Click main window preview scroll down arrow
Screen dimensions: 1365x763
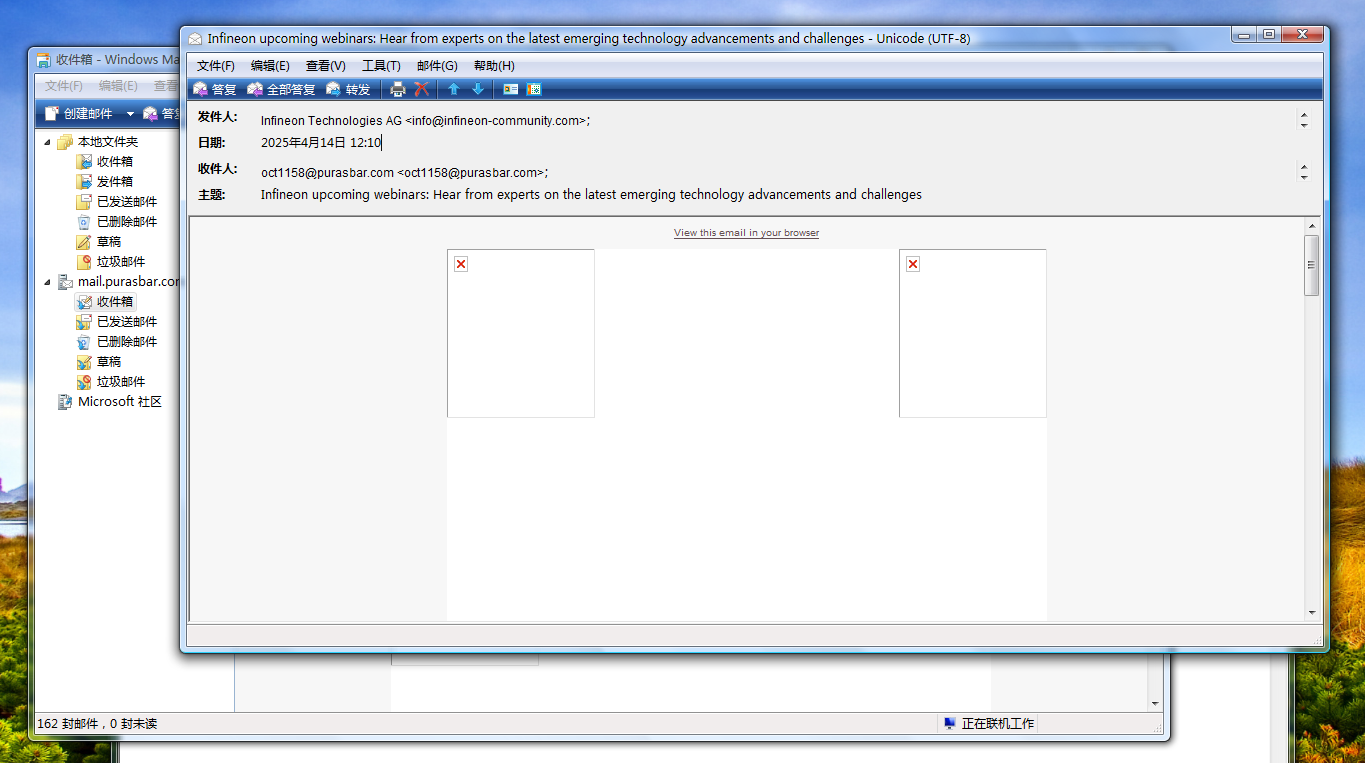[x=1155, y=704]
